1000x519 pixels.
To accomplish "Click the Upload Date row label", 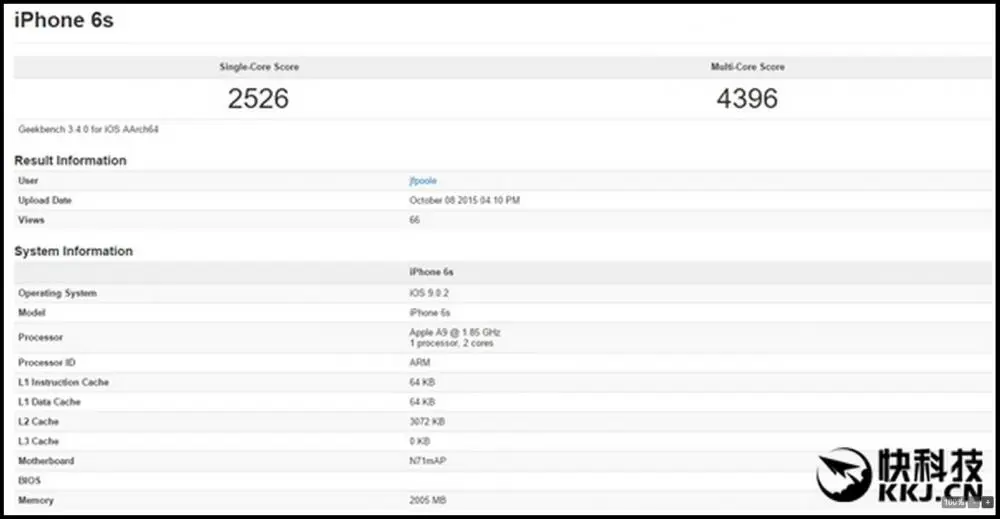I will pyautogui.click(x=45, y=200).
